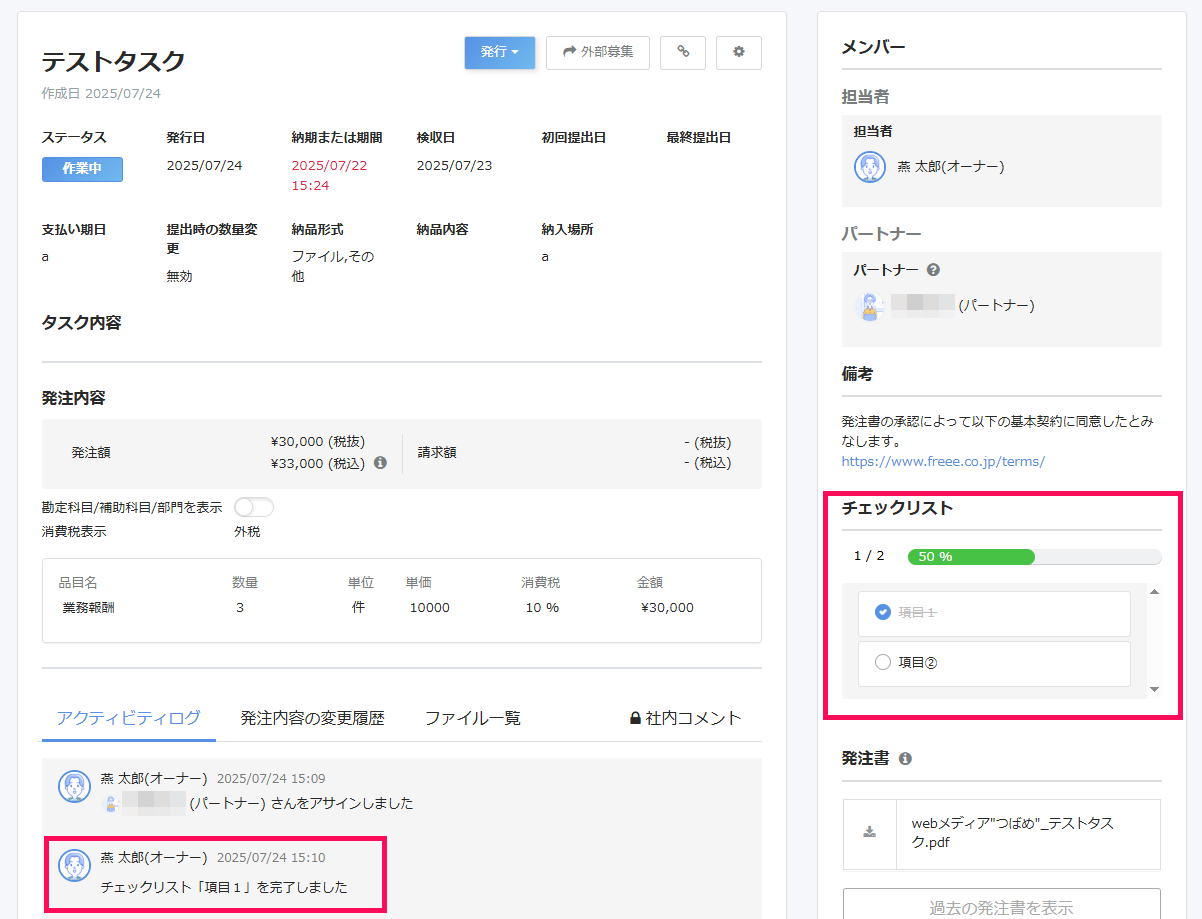Viewport: 1202px width, 919px height.
Task: Click the info icon next to 発注書
Action: point(905,759)
